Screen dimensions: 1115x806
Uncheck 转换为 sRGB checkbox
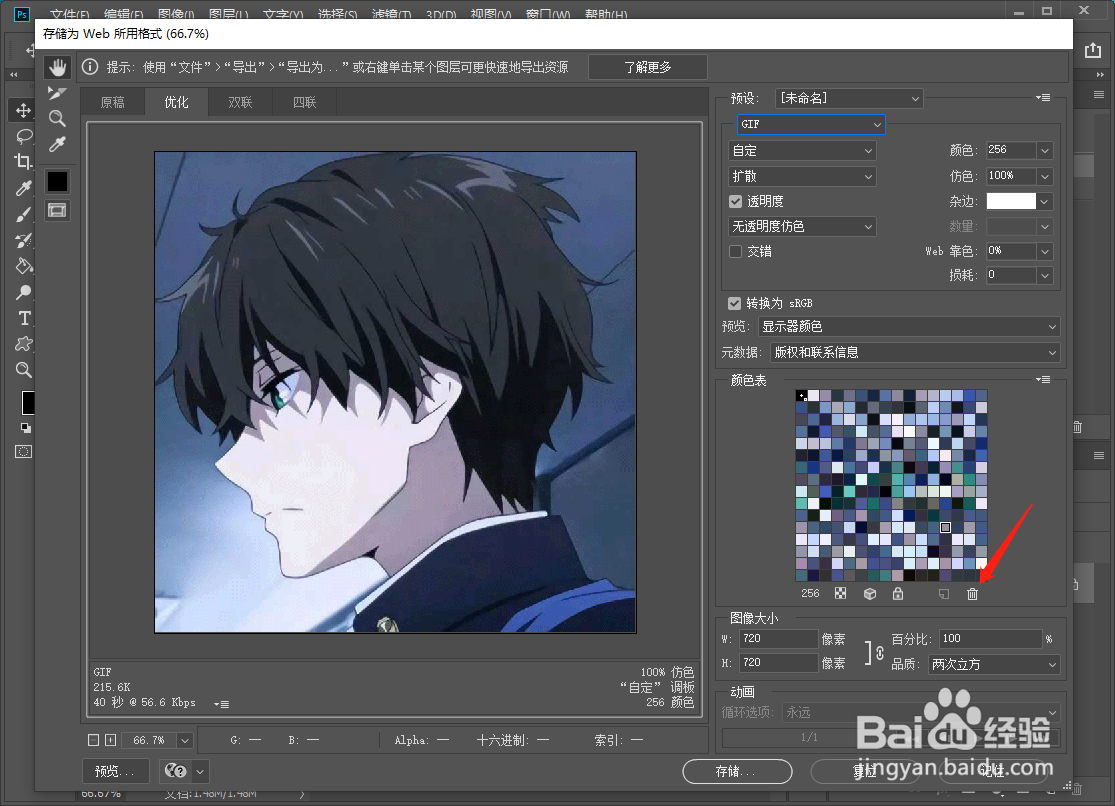(735, 303)
